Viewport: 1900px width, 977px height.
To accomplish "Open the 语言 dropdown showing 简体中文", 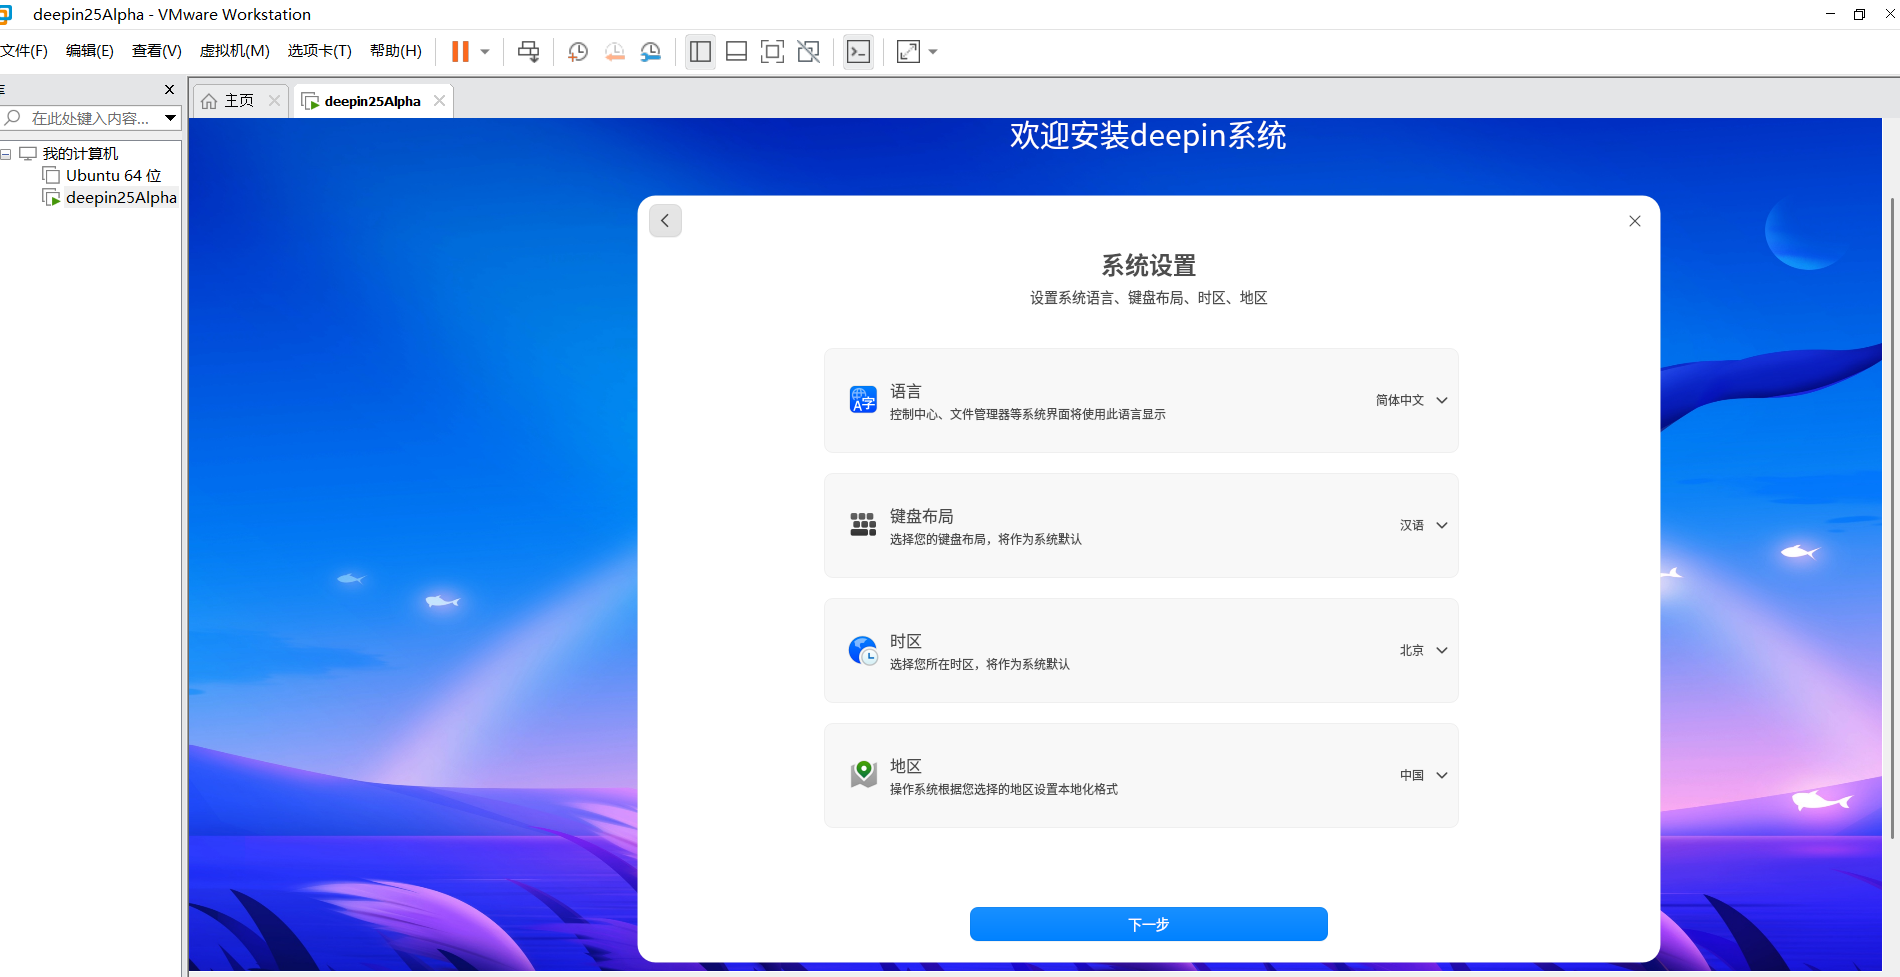I will pyautogui.click(x=1411, y=400).
